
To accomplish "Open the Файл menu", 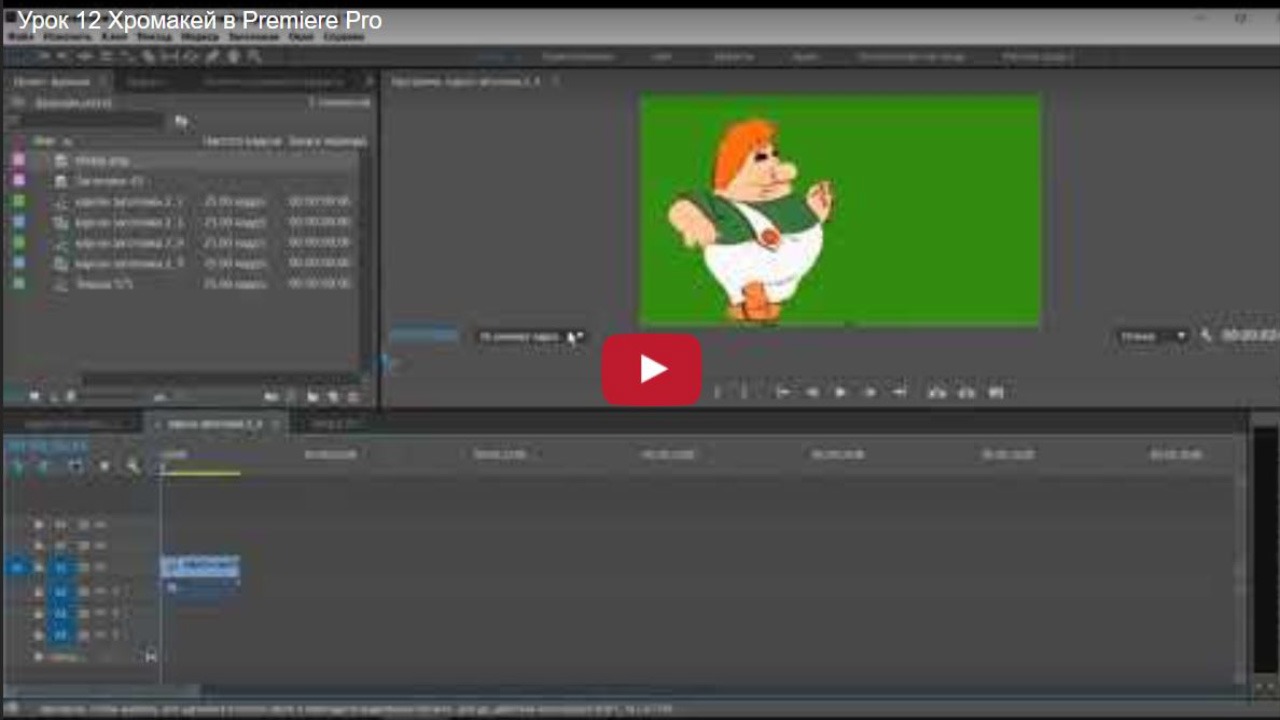I will (x=20, y=38).
